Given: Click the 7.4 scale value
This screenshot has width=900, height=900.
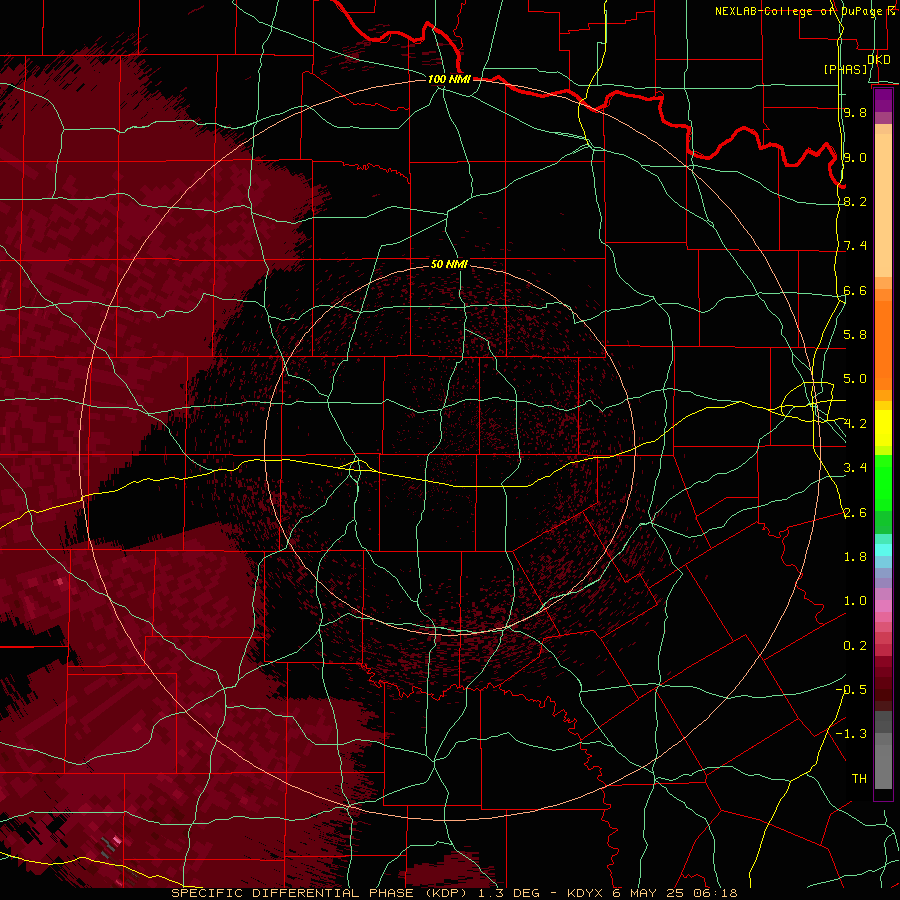Looking at the screenshot, I should tap(855, 246).
